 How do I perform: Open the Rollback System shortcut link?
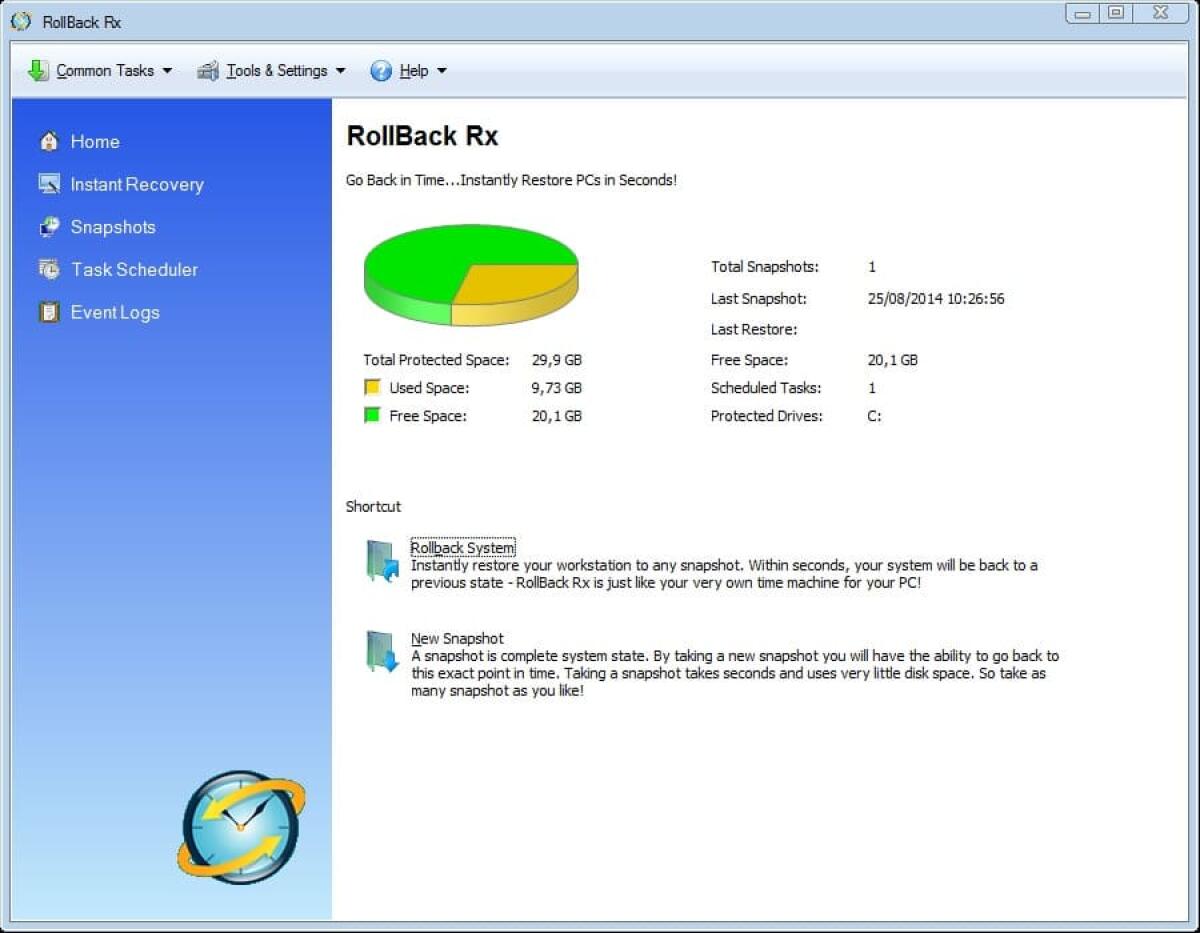(462, 547)
